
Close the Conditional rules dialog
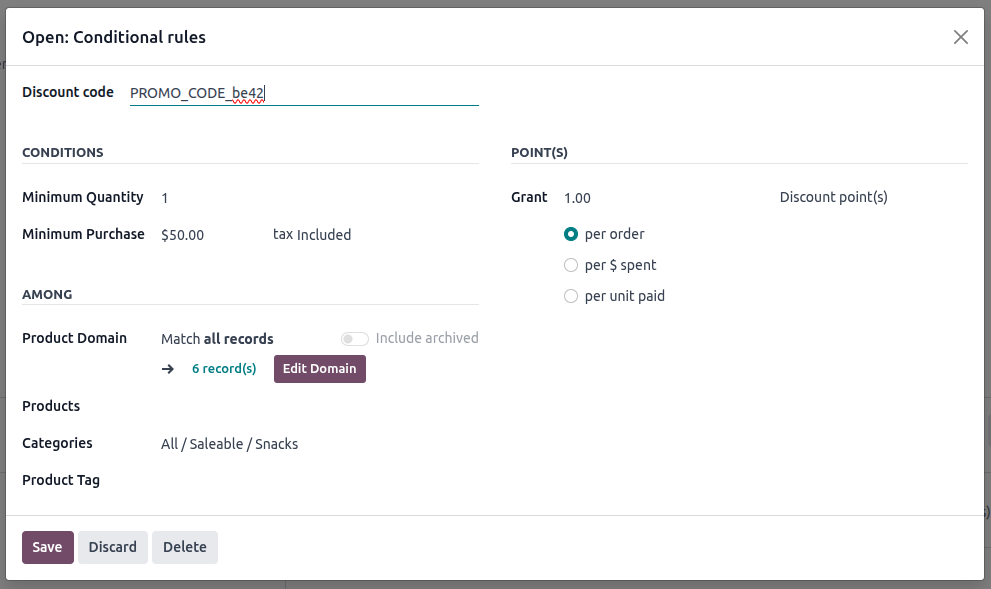(960, 37)
